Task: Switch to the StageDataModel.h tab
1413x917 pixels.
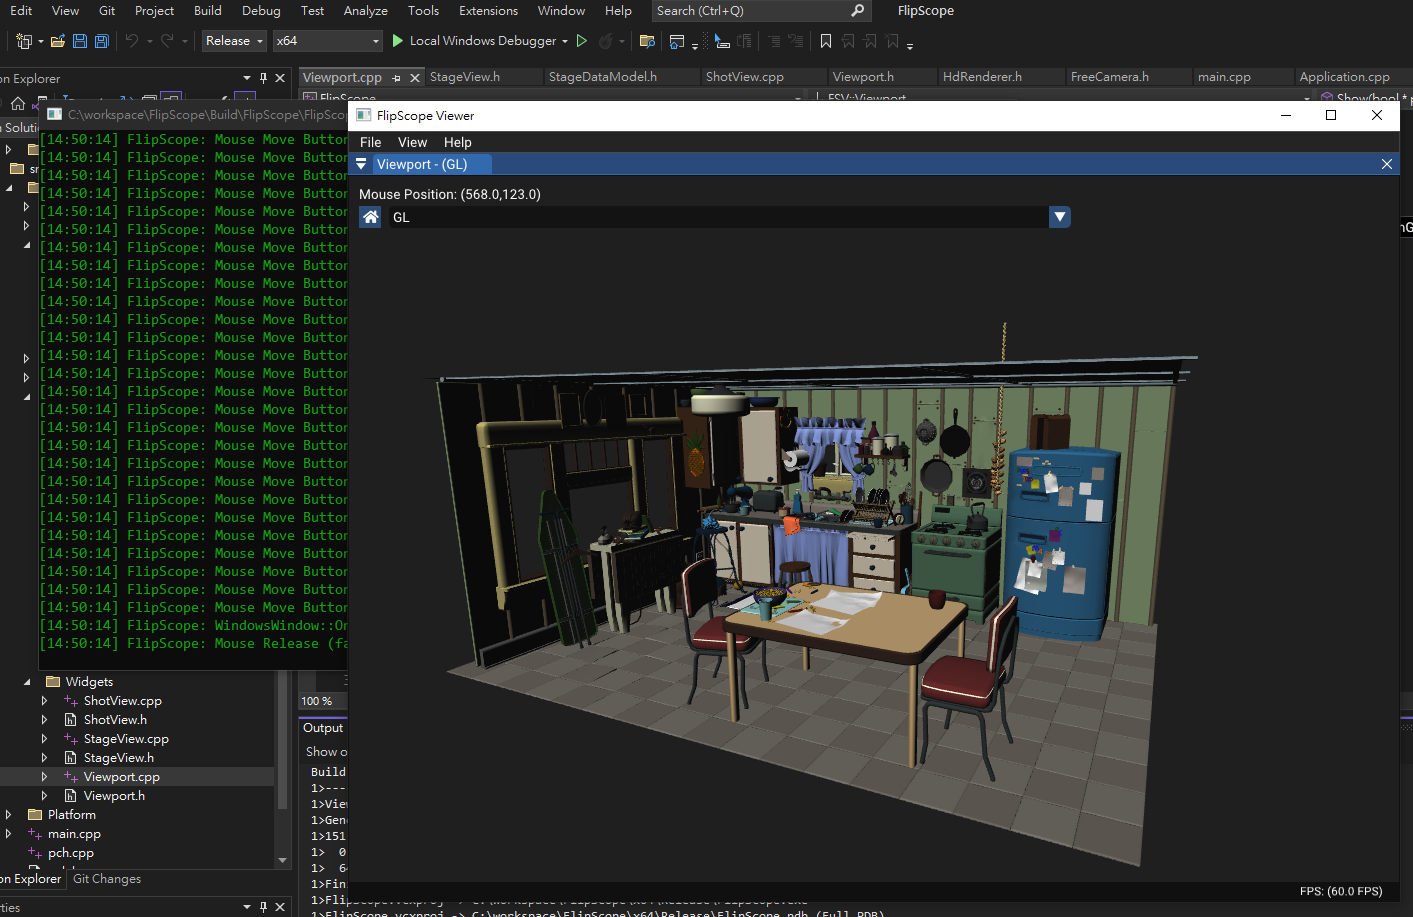Action: (602, 77)
